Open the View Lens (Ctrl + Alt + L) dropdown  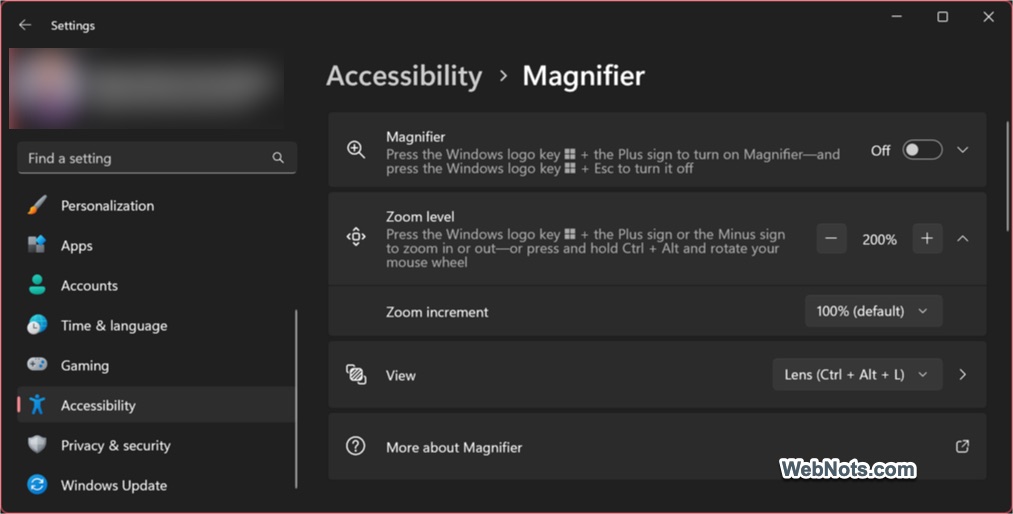pos(857,375)
